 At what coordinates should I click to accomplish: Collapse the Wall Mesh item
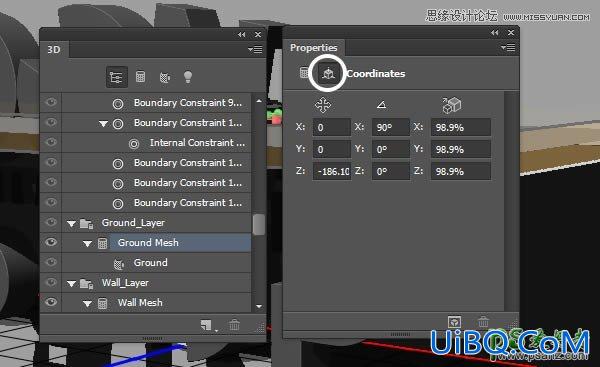point(87,304)
